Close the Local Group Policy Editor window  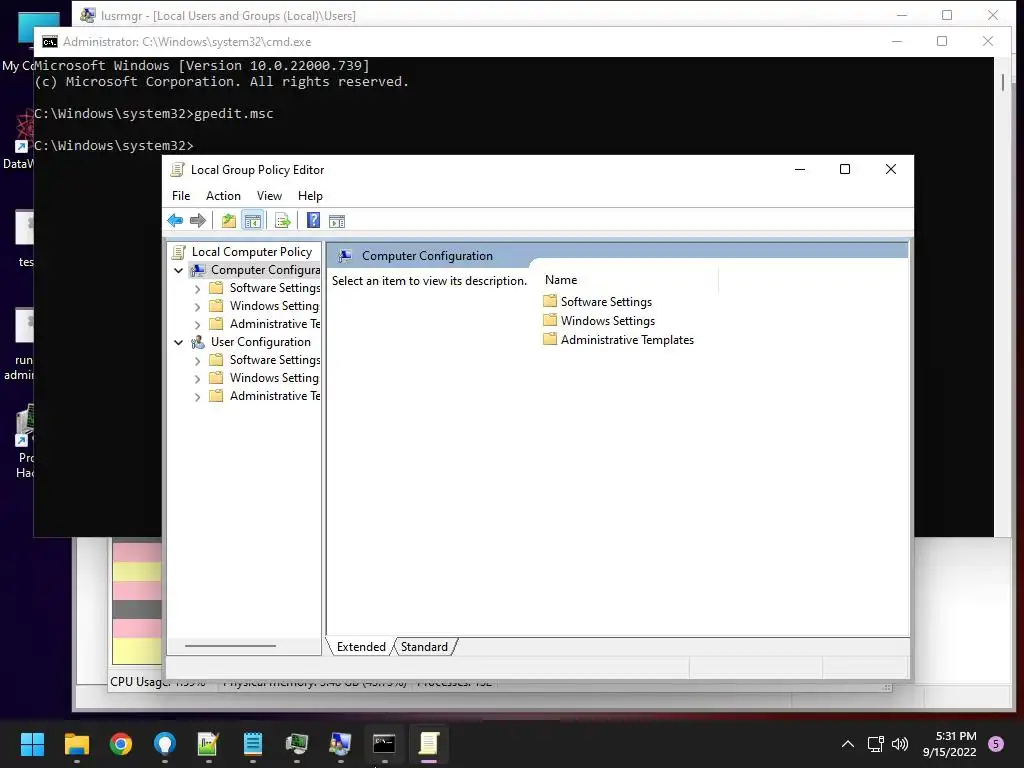[891, 169]
